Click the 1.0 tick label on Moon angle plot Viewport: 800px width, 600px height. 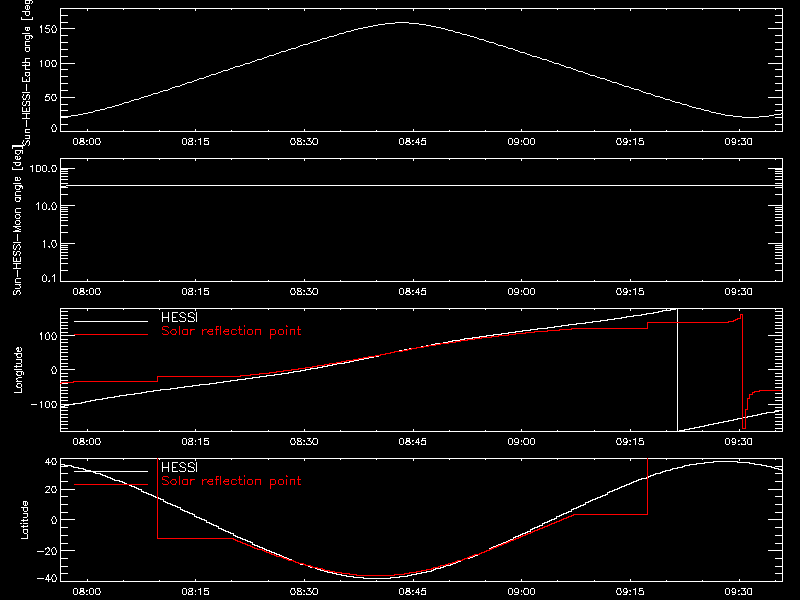click(48, 244)
